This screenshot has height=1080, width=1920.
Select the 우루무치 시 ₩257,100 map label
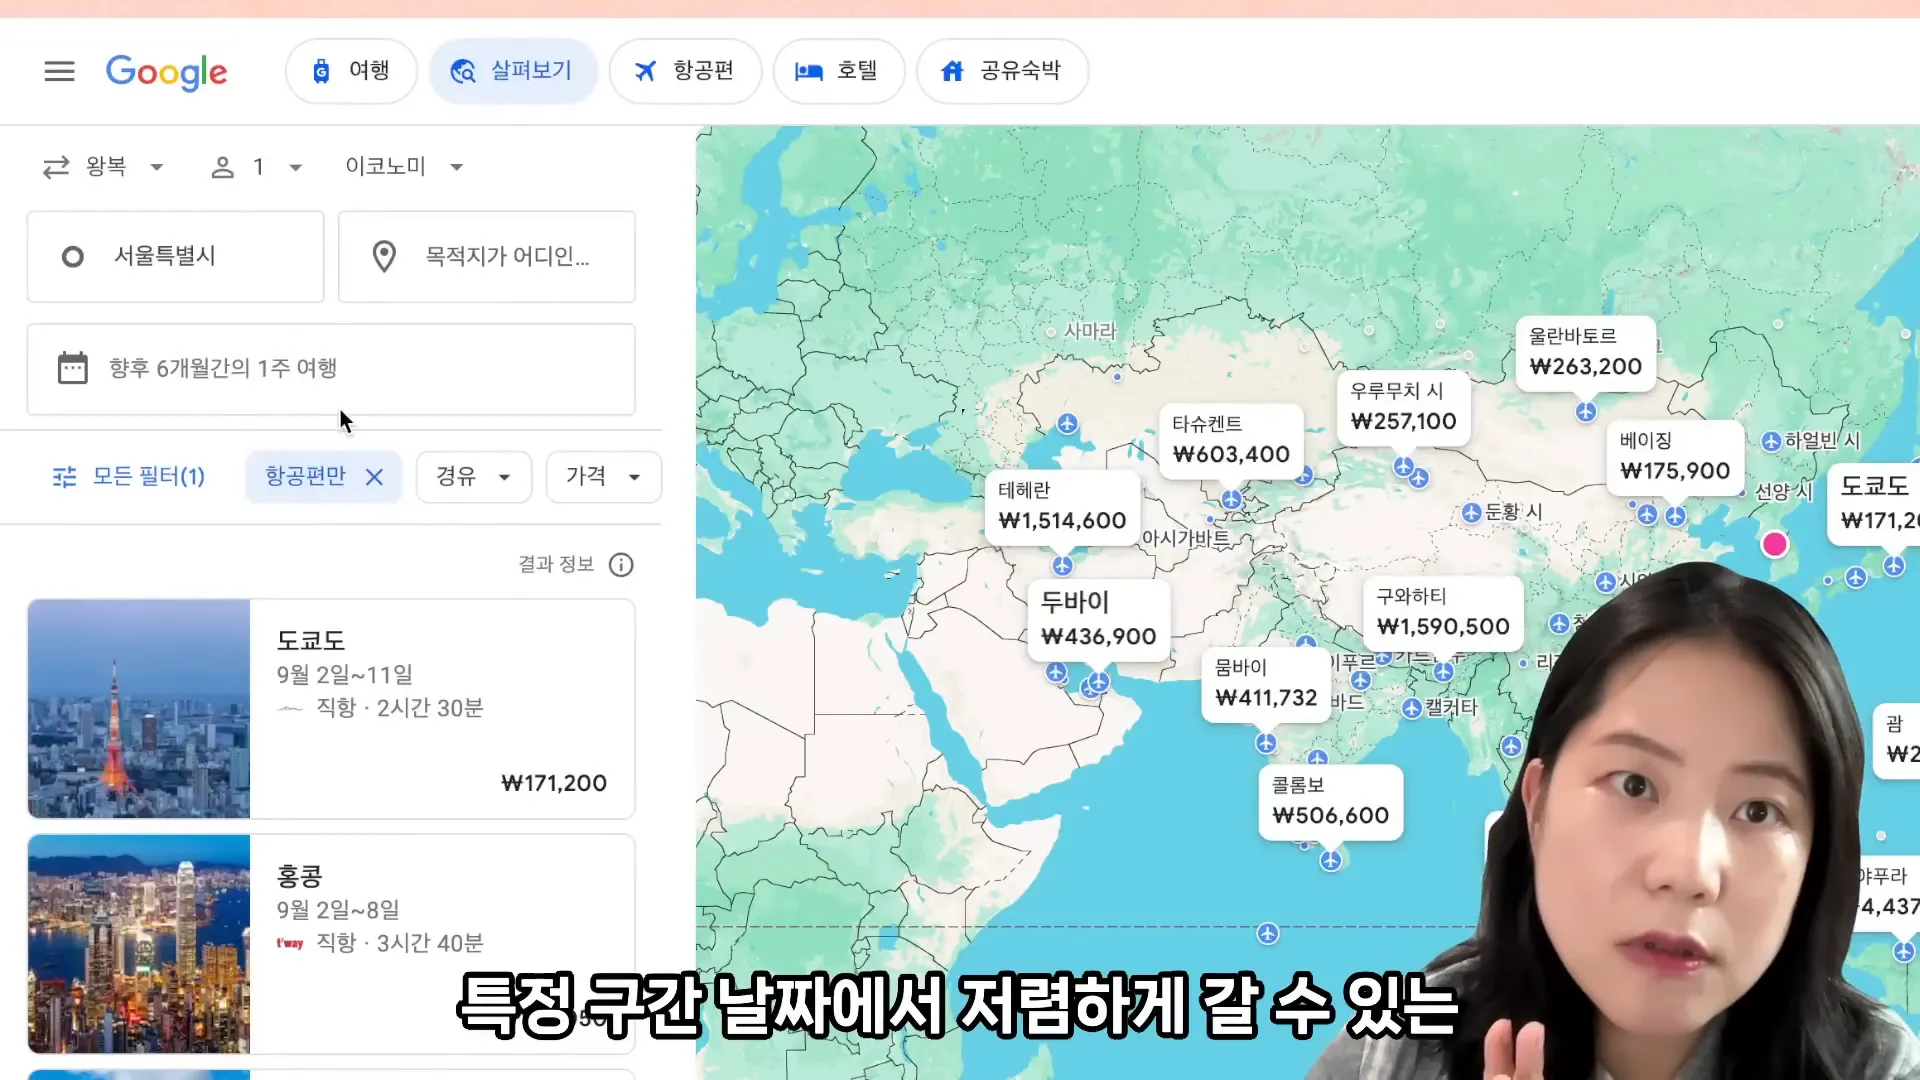pos(1403,408)
